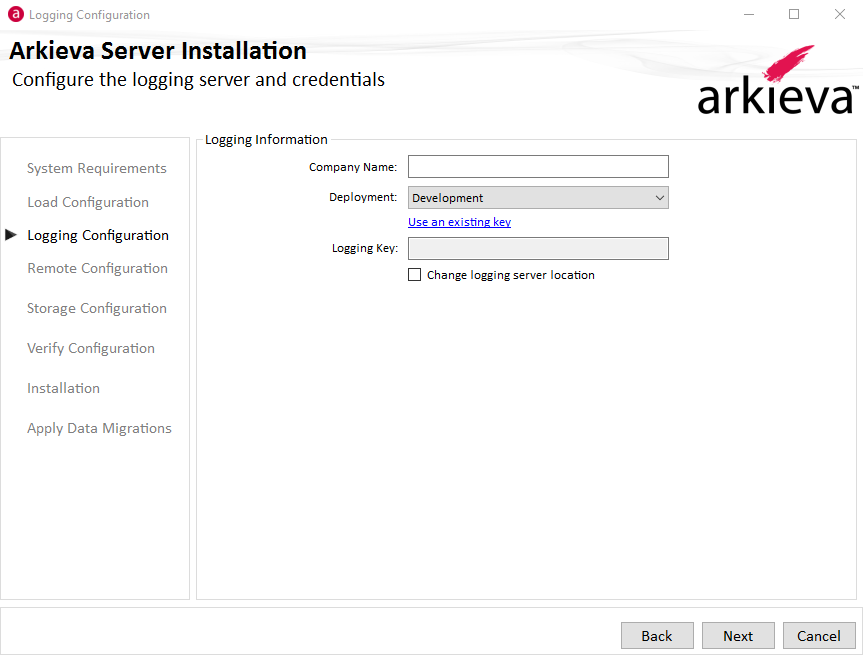Image resolution: width=863 pixels, height=655 pixels.
Task: Follow the Use an existing key link
Action: click(459, 222)
